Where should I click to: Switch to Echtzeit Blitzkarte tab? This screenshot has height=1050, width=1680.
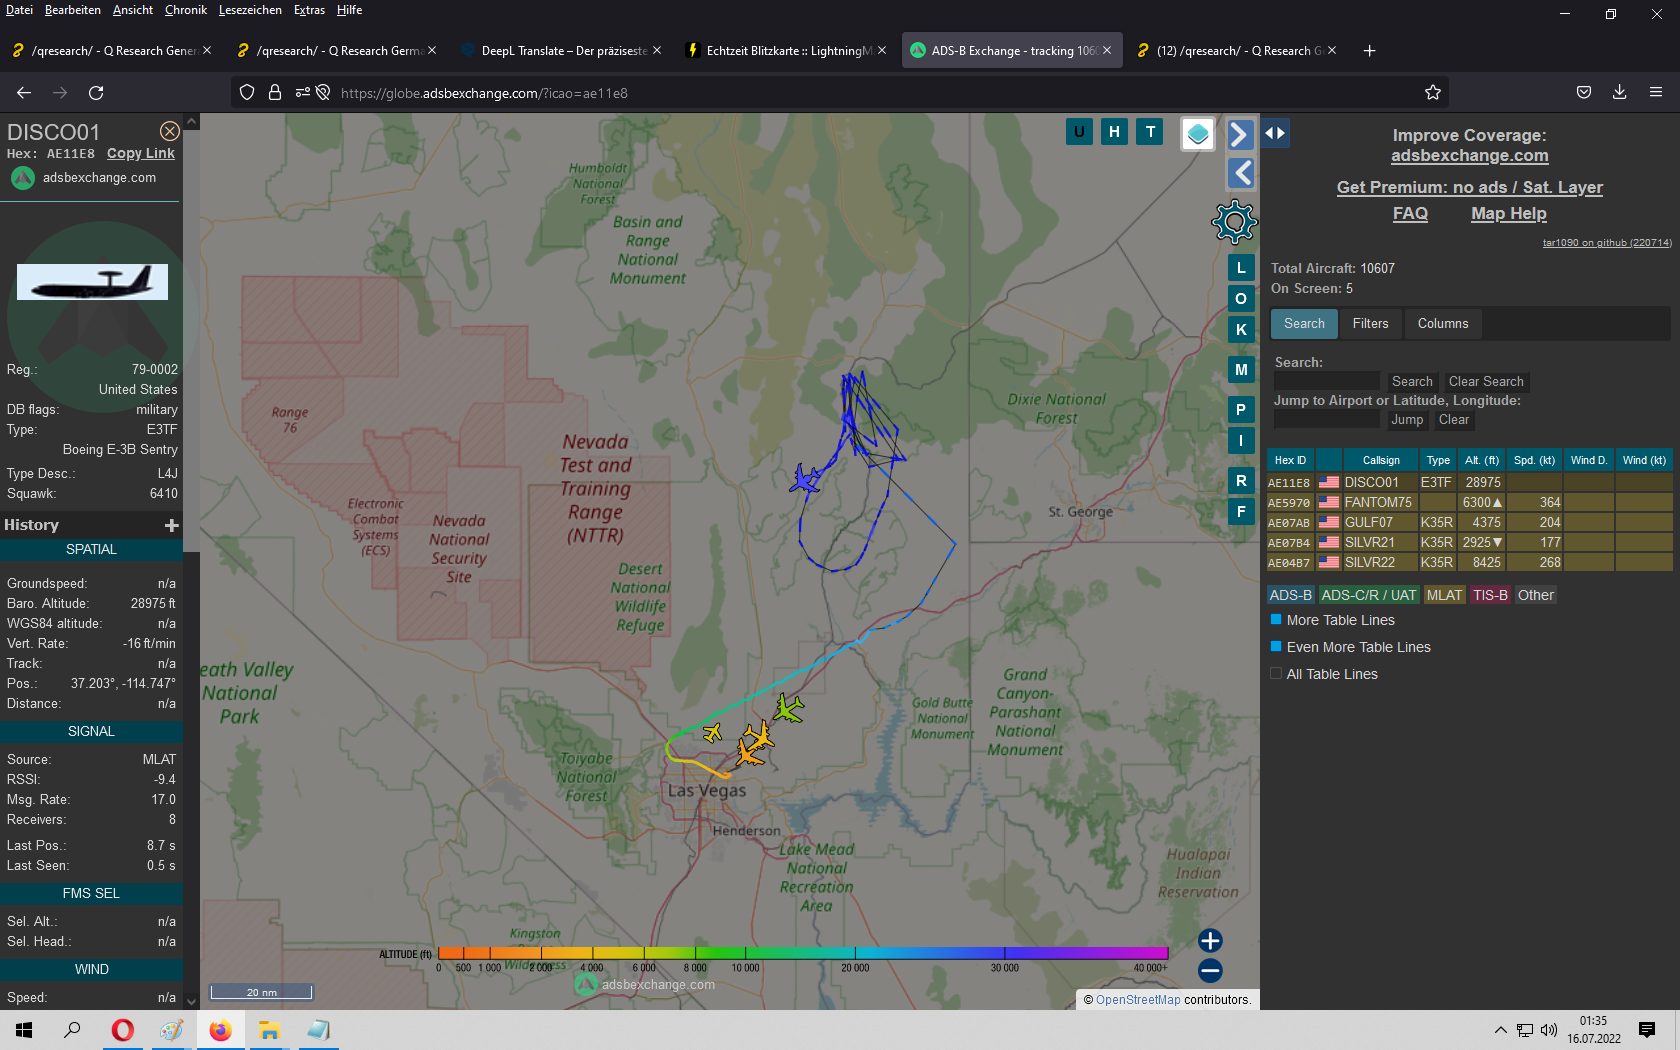[x=786, y=50]
